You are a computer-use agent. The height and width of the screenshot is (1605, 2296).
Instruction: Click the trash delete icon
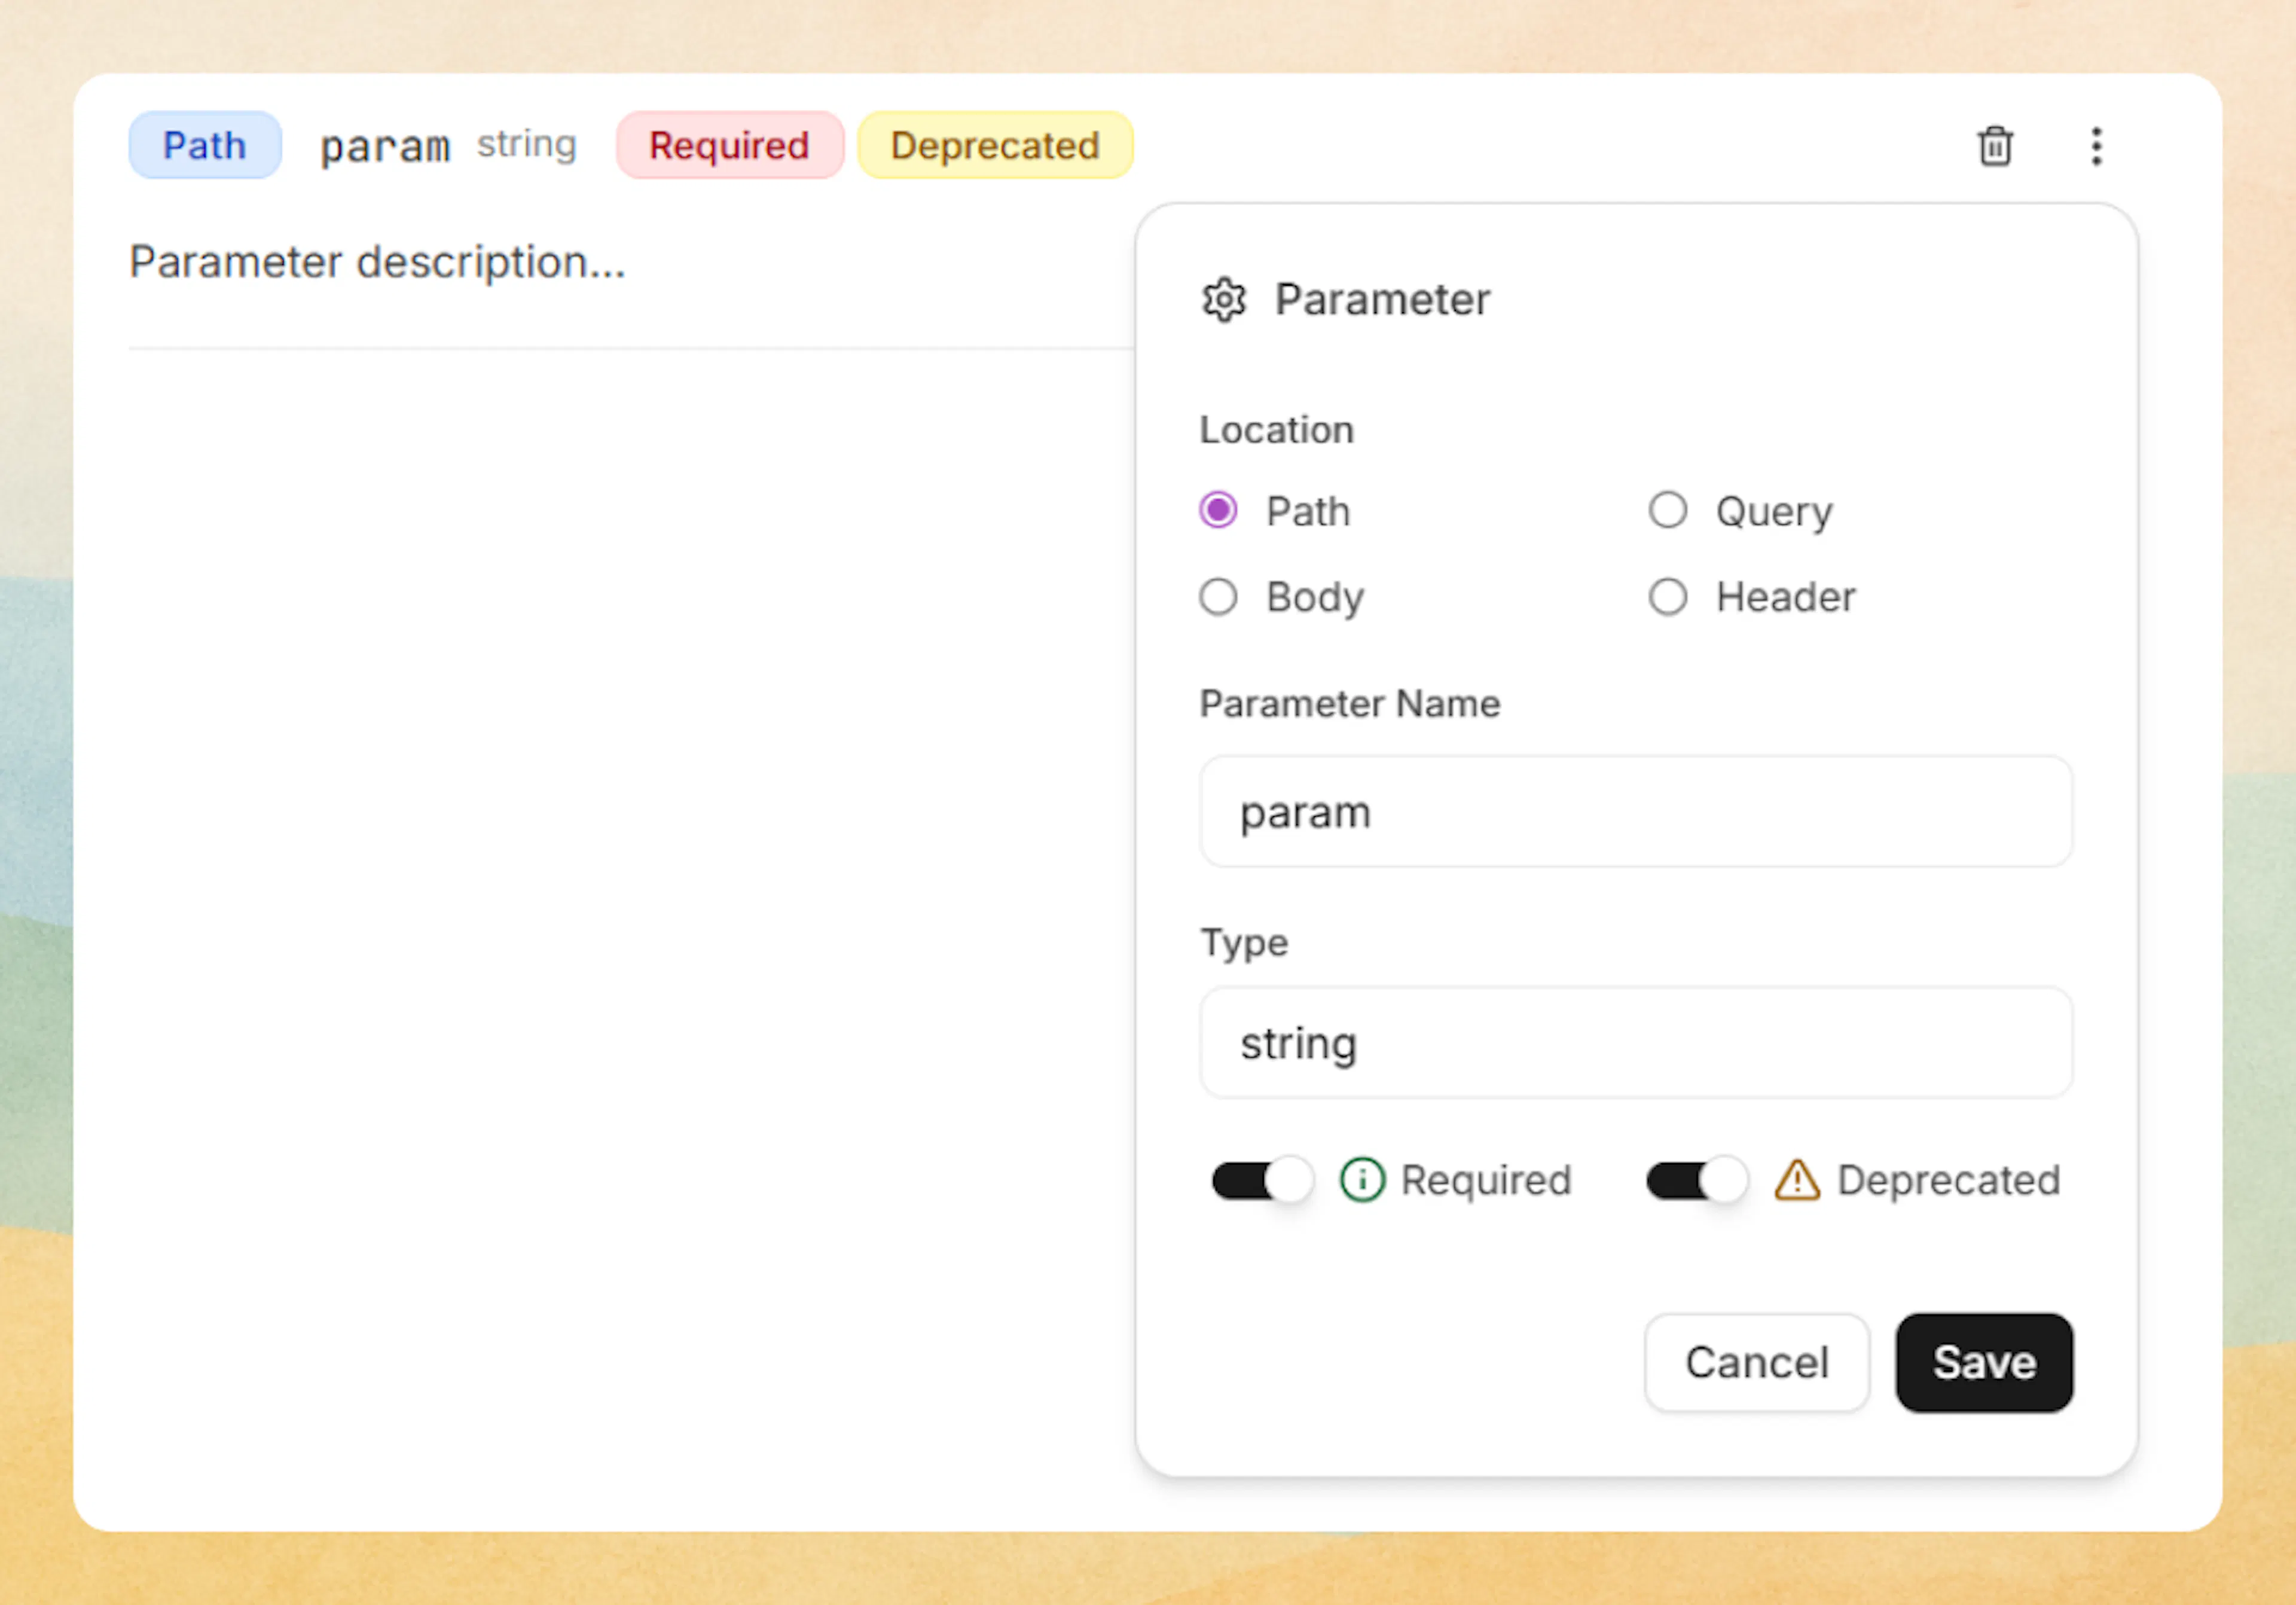click(x=1995, y=146)
